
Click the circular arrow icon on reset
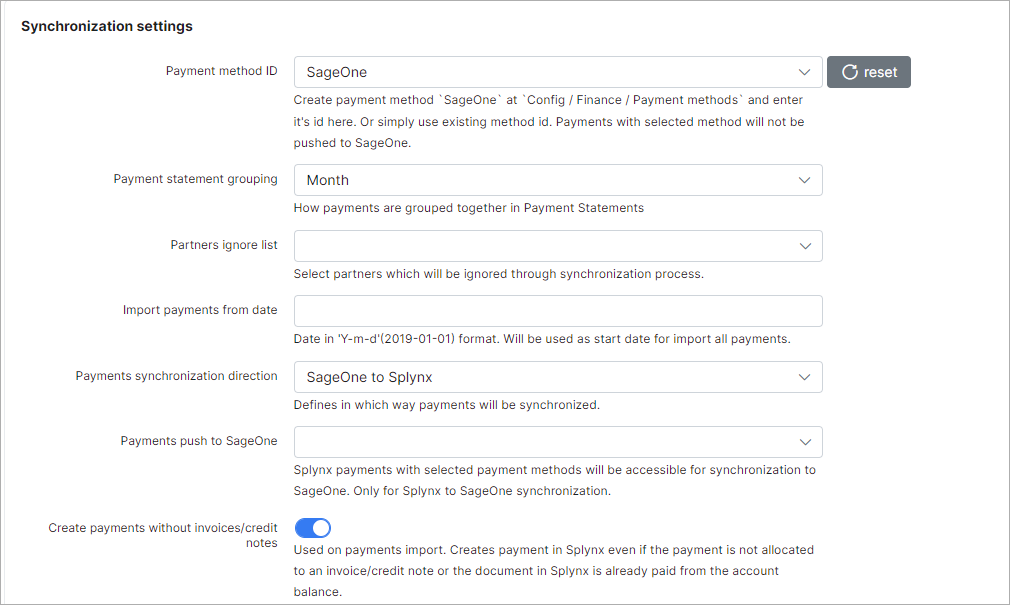pos(850,72)
